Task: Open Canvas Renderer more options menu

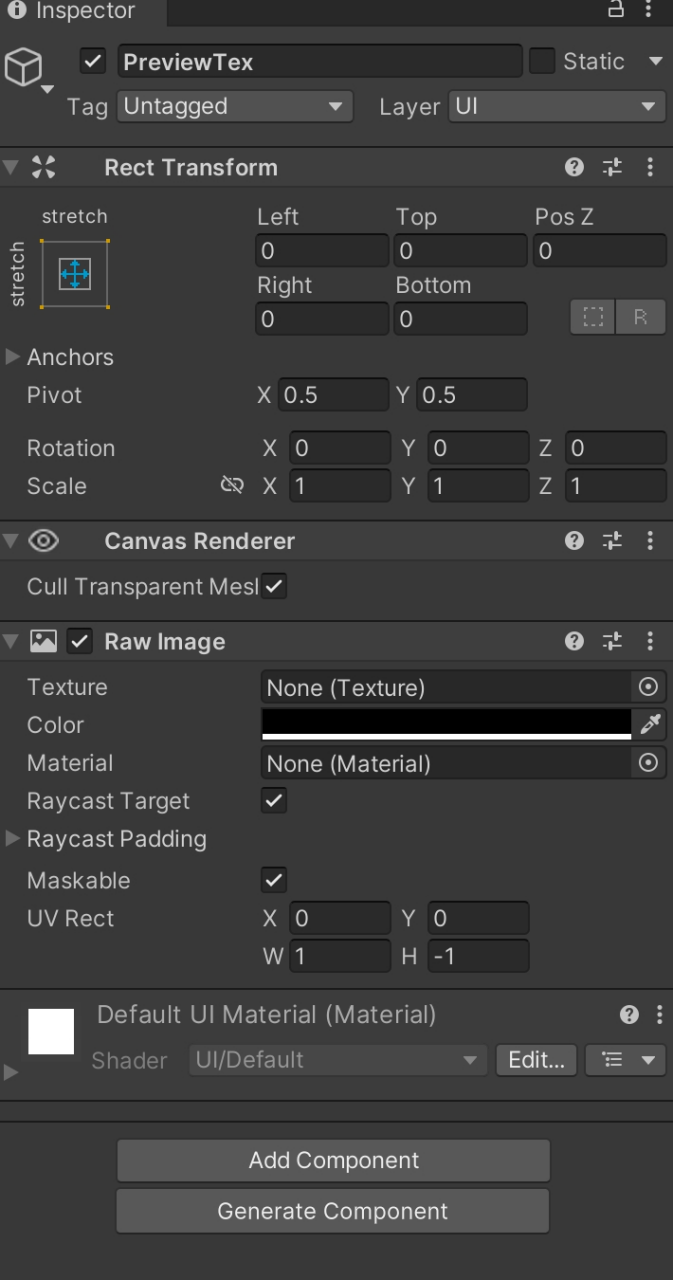Action: click(650, 541)
